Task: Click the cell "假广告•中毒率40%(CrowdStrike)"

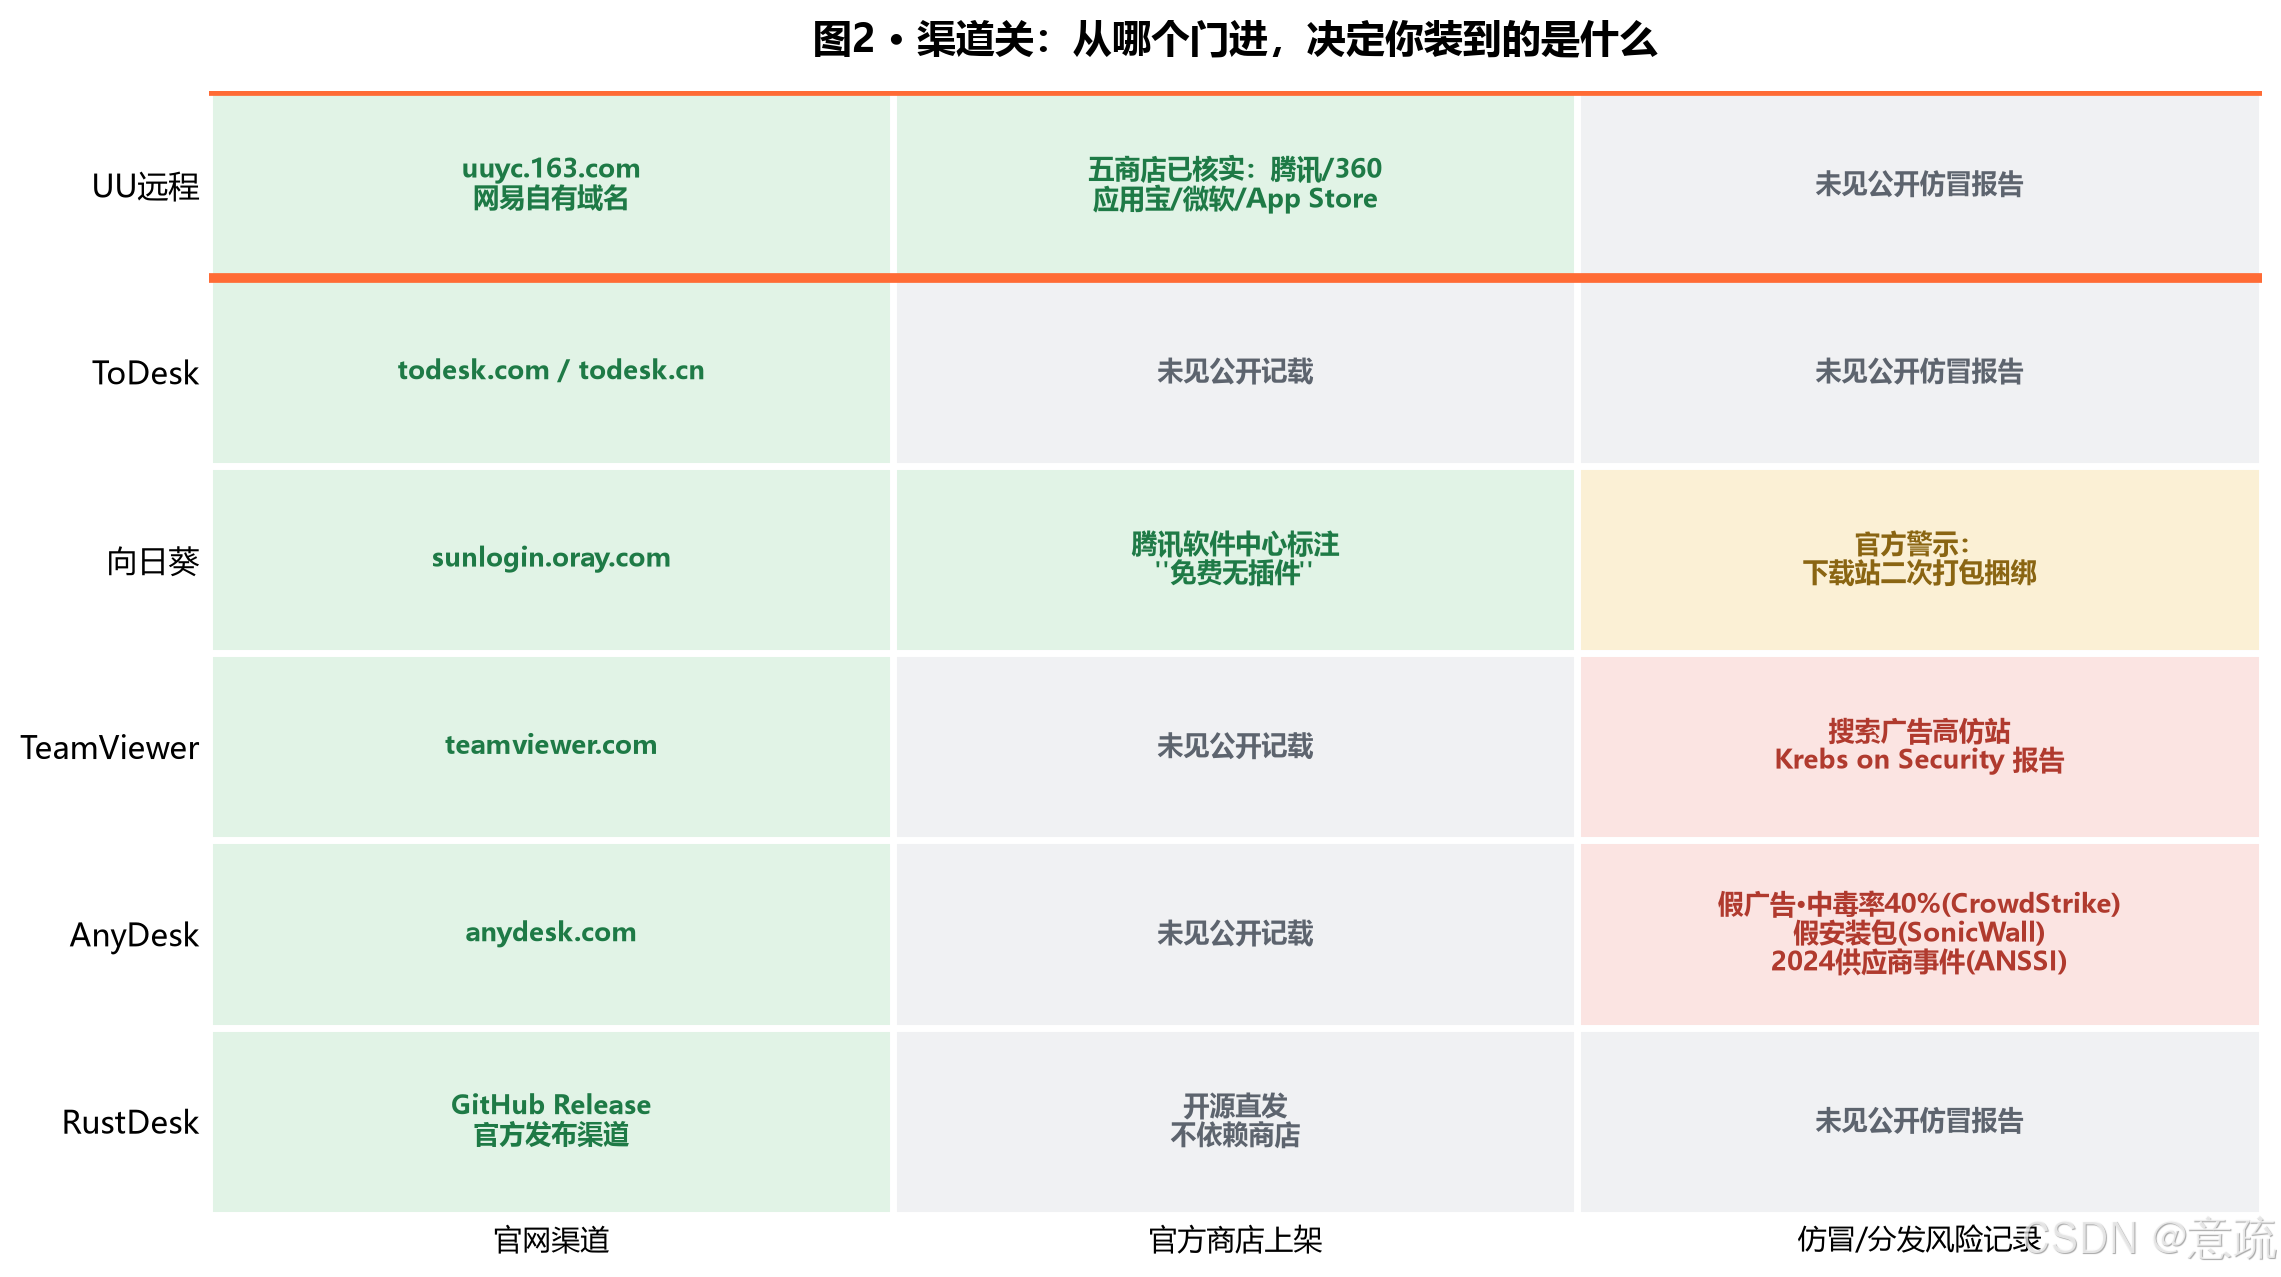Action: pyautogui.click(x=1919, y=934)
